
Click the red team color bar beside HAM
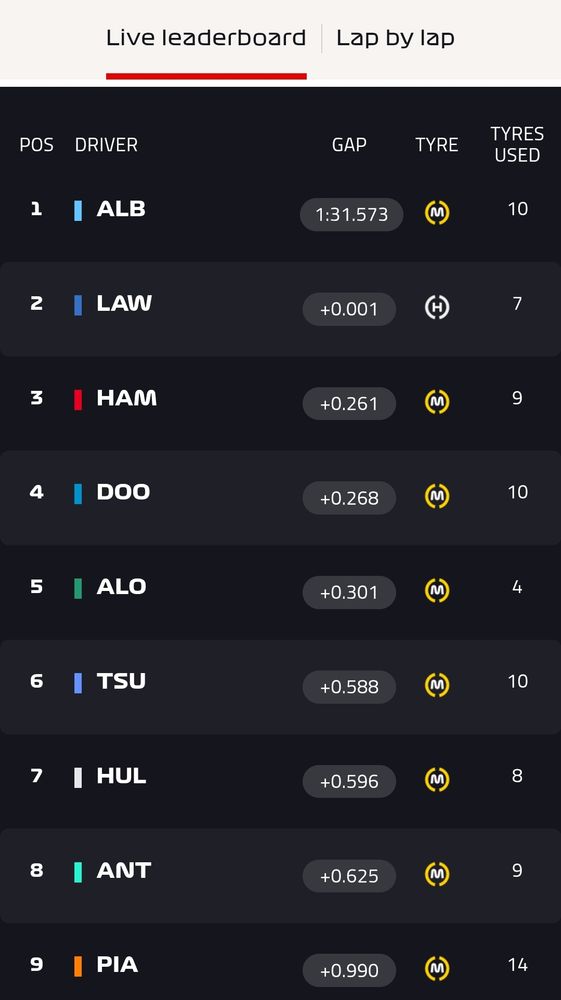(78, 400)
